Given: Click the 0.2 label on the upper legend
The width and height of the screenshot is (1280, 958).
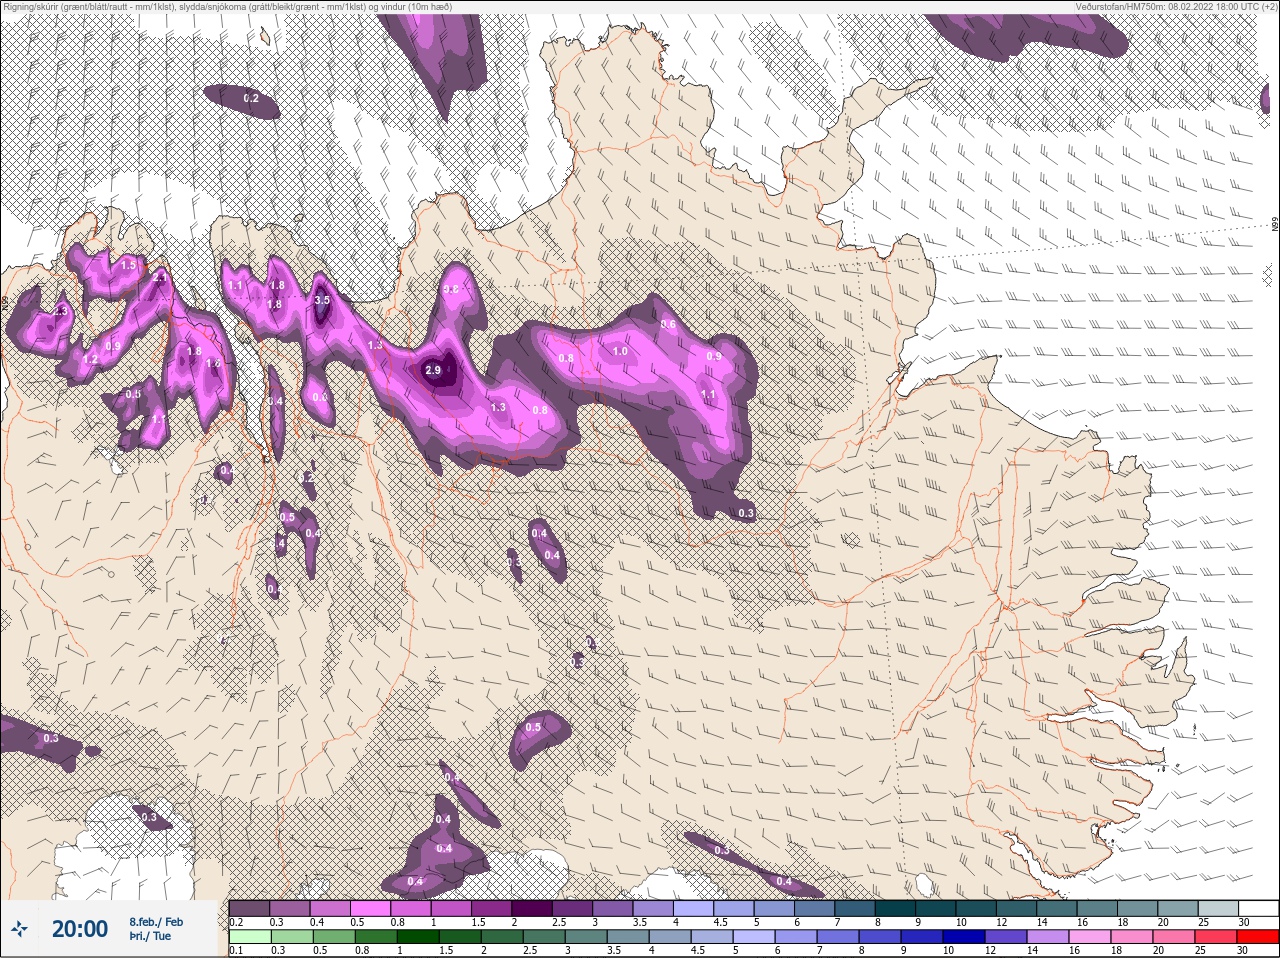Looking at the screenshot, I should point(236,922).
